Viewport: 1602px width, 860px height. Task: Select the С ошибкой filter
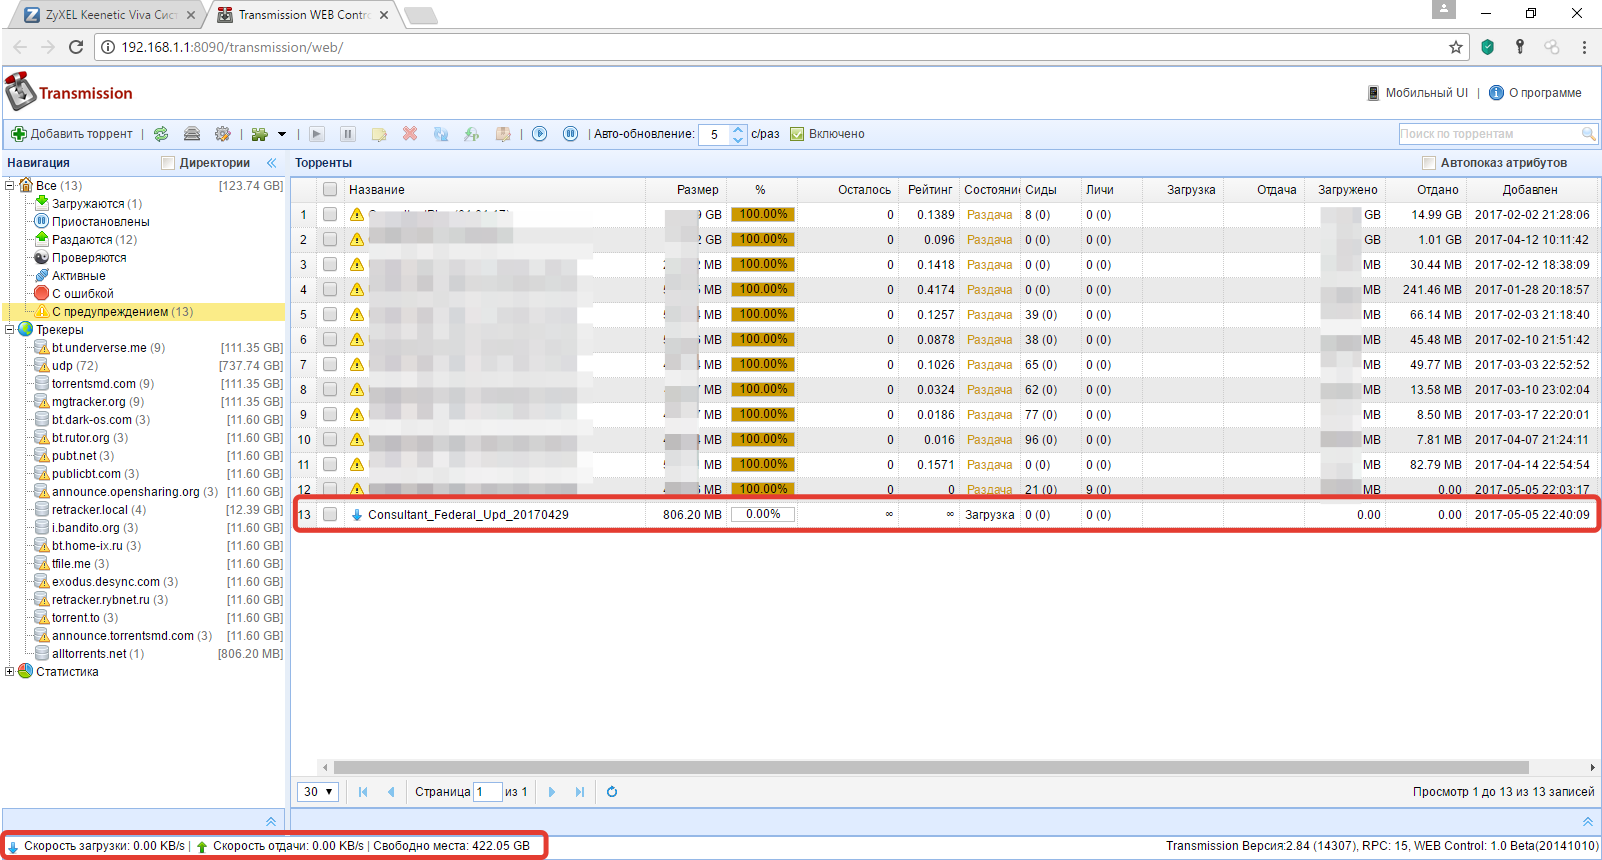[83, 293]
